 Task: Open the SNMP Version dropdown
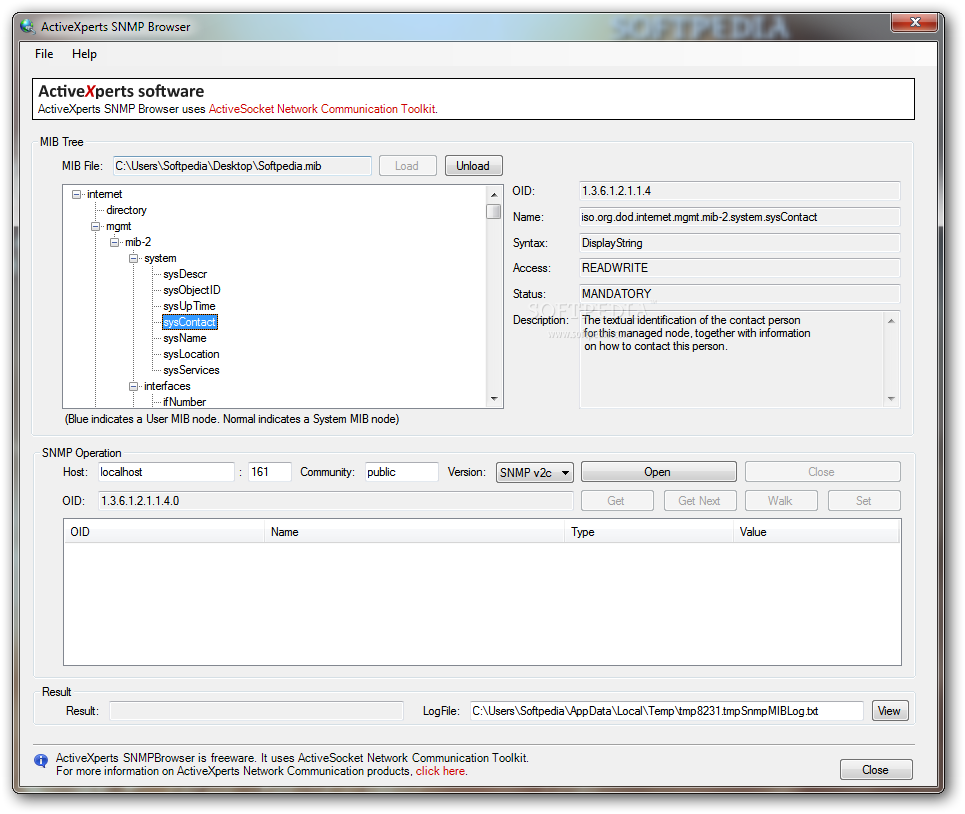(x=535, y=473)
